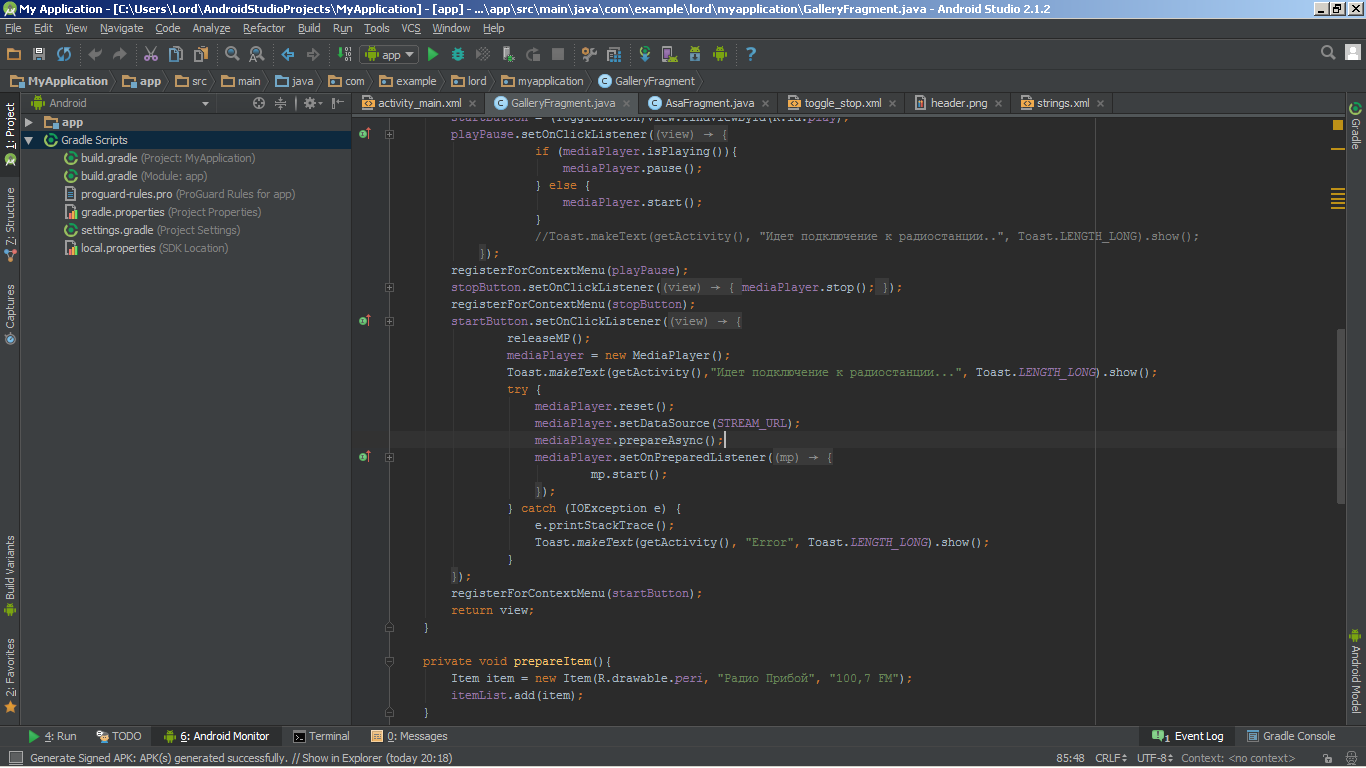Click the Synchronize refresh icon in toolbar

tap(64, 54)
